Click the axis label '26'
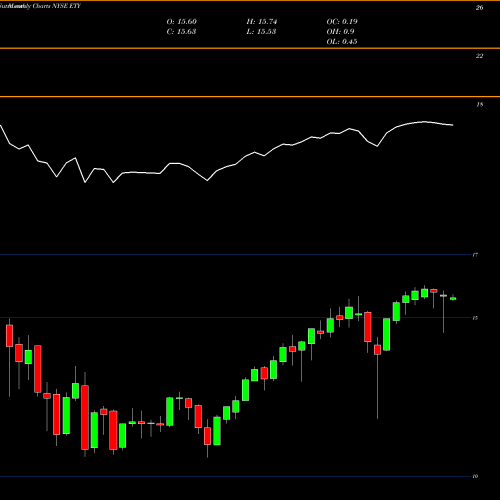The width and height of the screenshot is (500, 500). pyautogui.click(x=479, y=8)
